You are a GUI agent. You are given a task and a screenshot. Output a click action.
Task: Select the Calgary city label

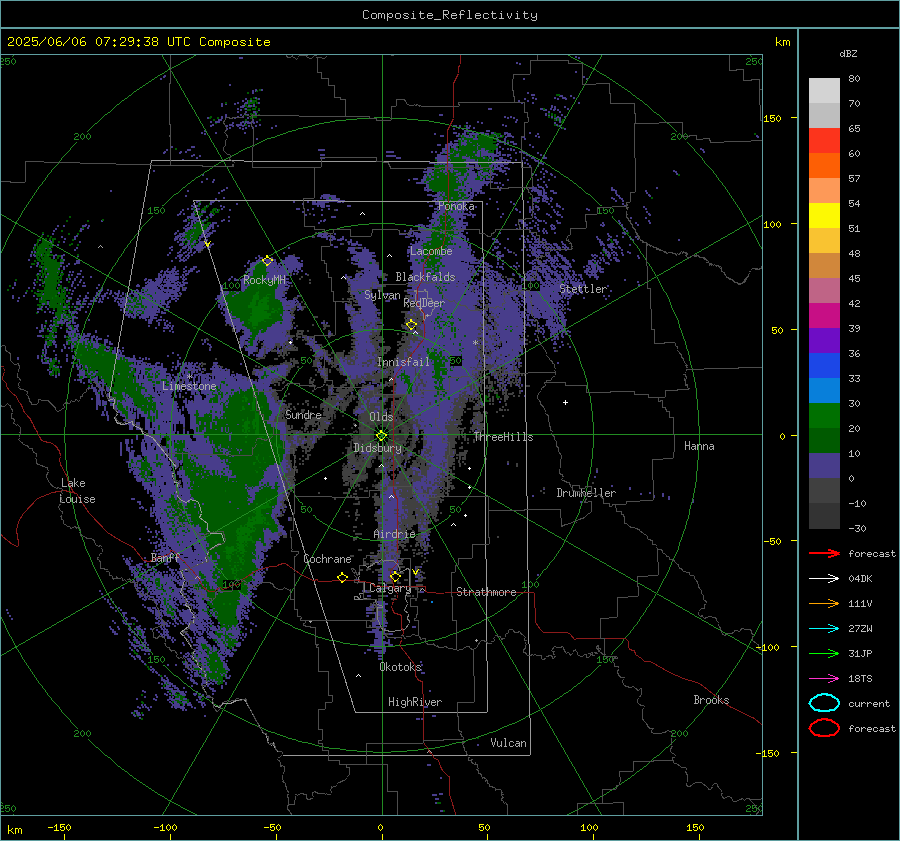(x=390, y=588)
